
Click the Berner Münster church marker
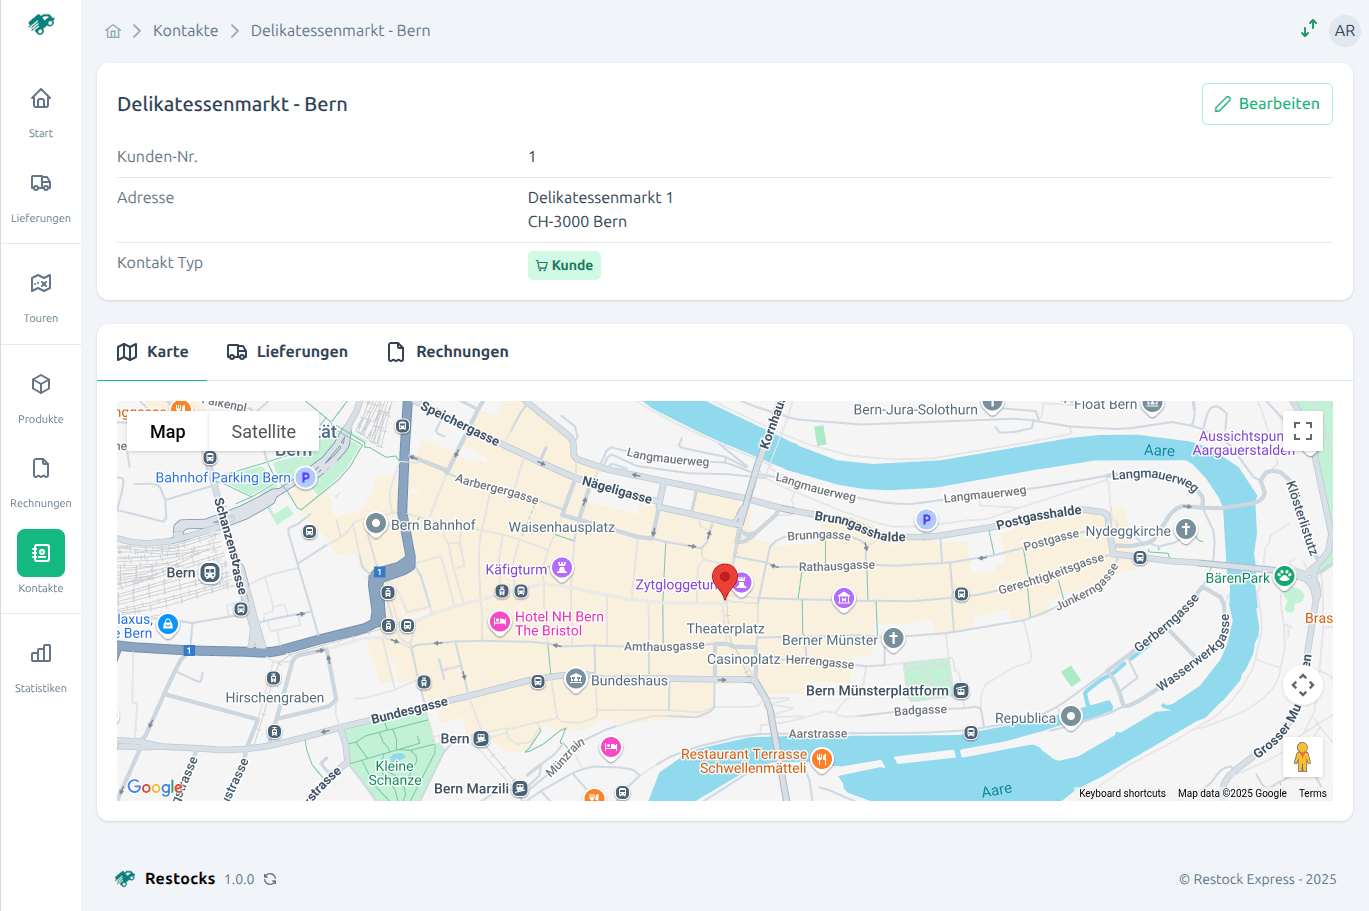click(x=893, y=638)
